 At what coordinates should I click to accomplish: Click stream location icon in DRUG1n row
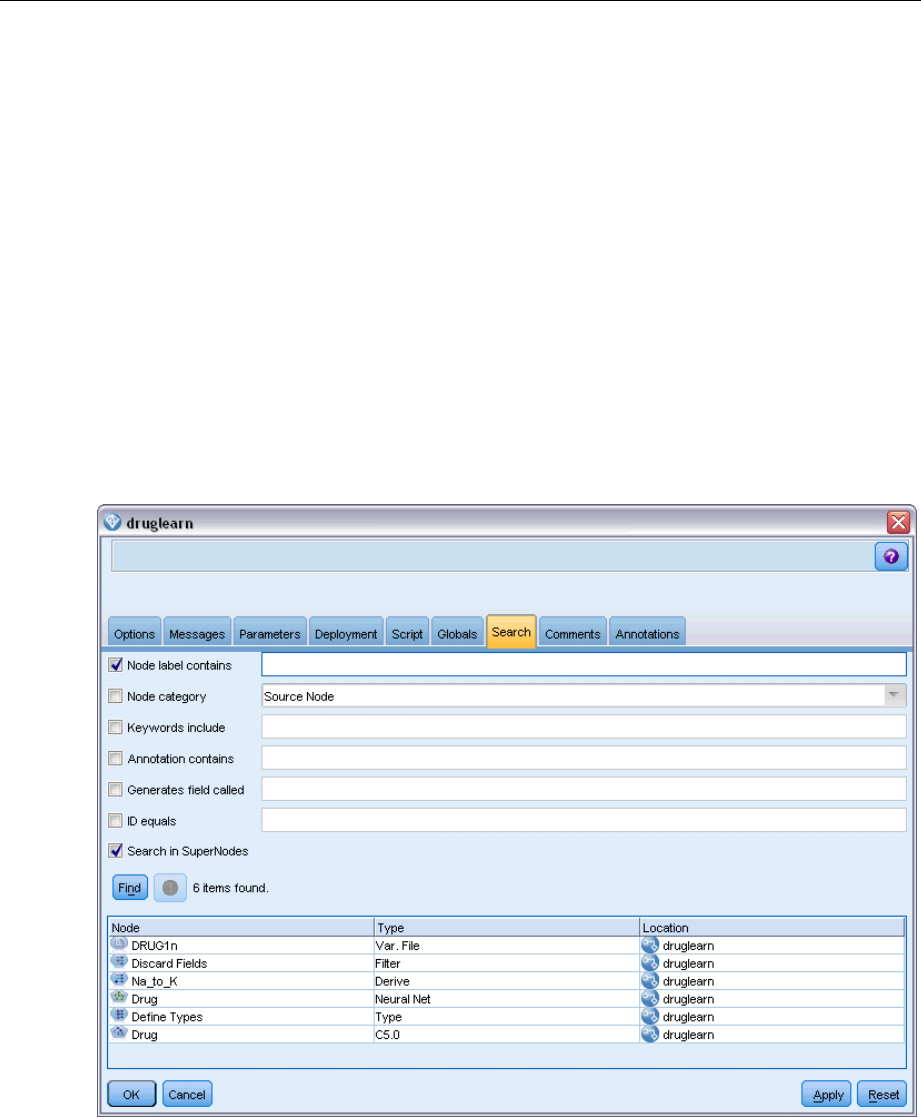(x=650, y=945)
